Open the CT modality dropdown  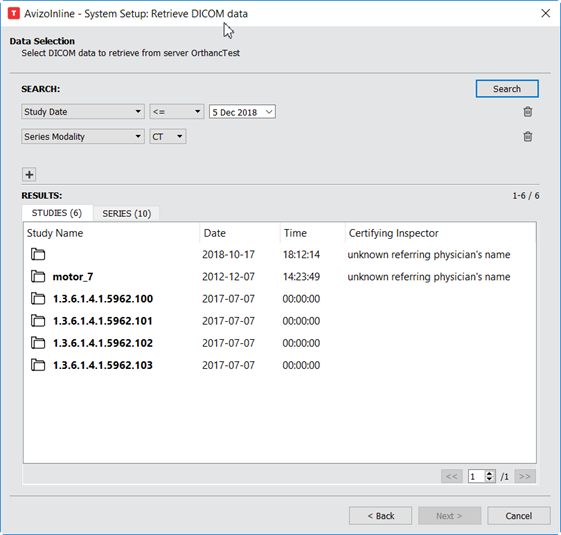(168, 136)
